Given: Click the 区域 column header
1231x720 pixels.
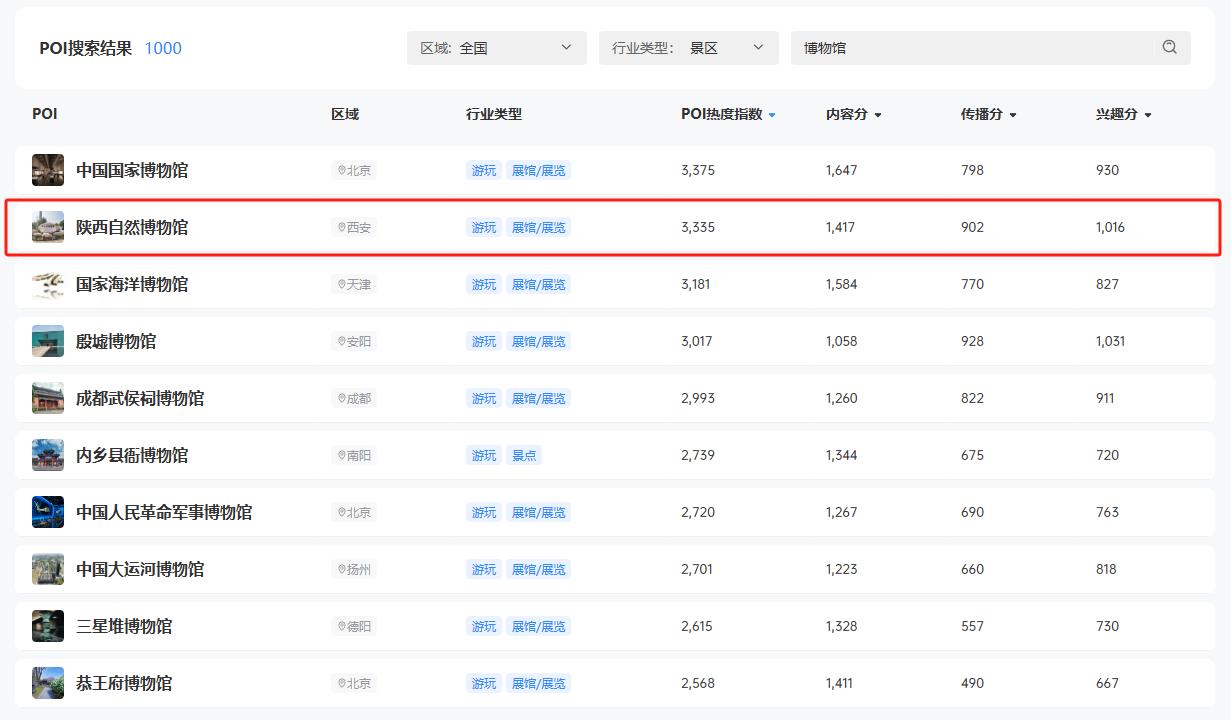Looking at the screenshot, I should coord(345,114).
